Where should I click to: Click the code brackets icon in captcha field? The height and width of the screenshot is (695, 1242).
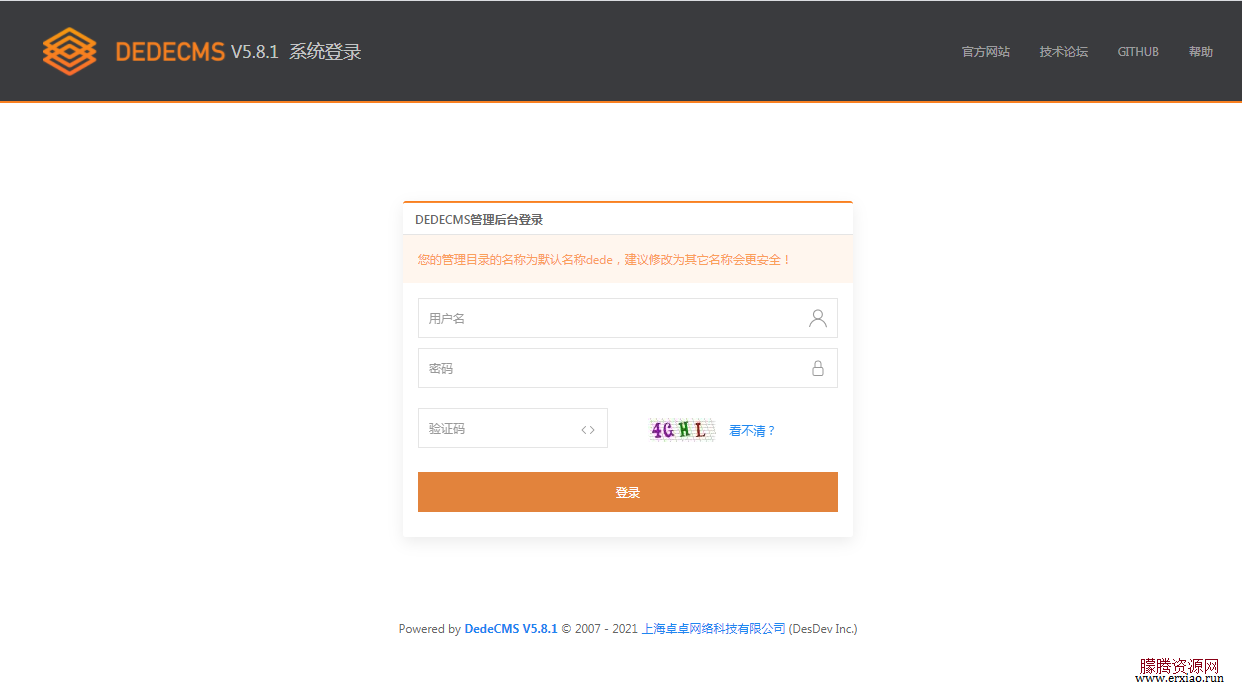click(x=588, y=430)
